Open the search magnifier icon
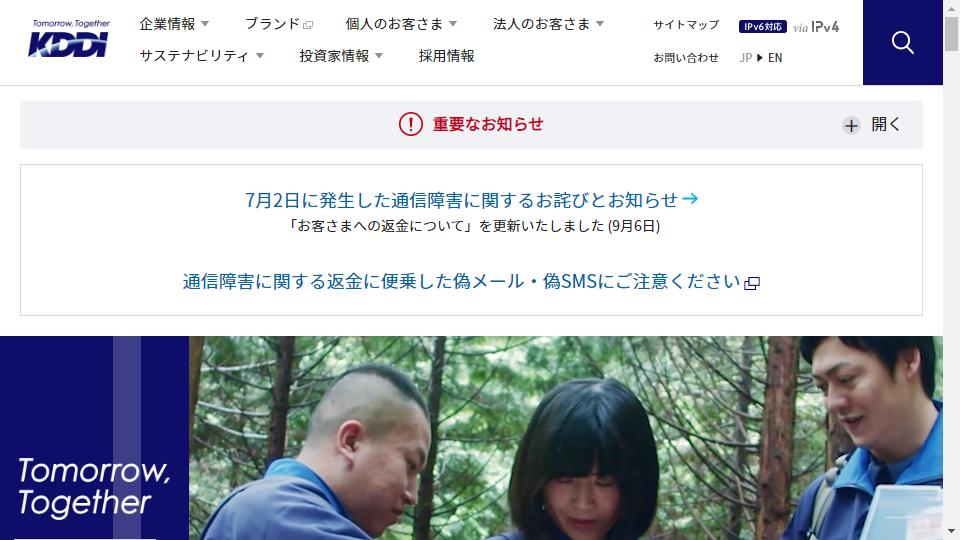960x540 pixels. pos(902,42)
